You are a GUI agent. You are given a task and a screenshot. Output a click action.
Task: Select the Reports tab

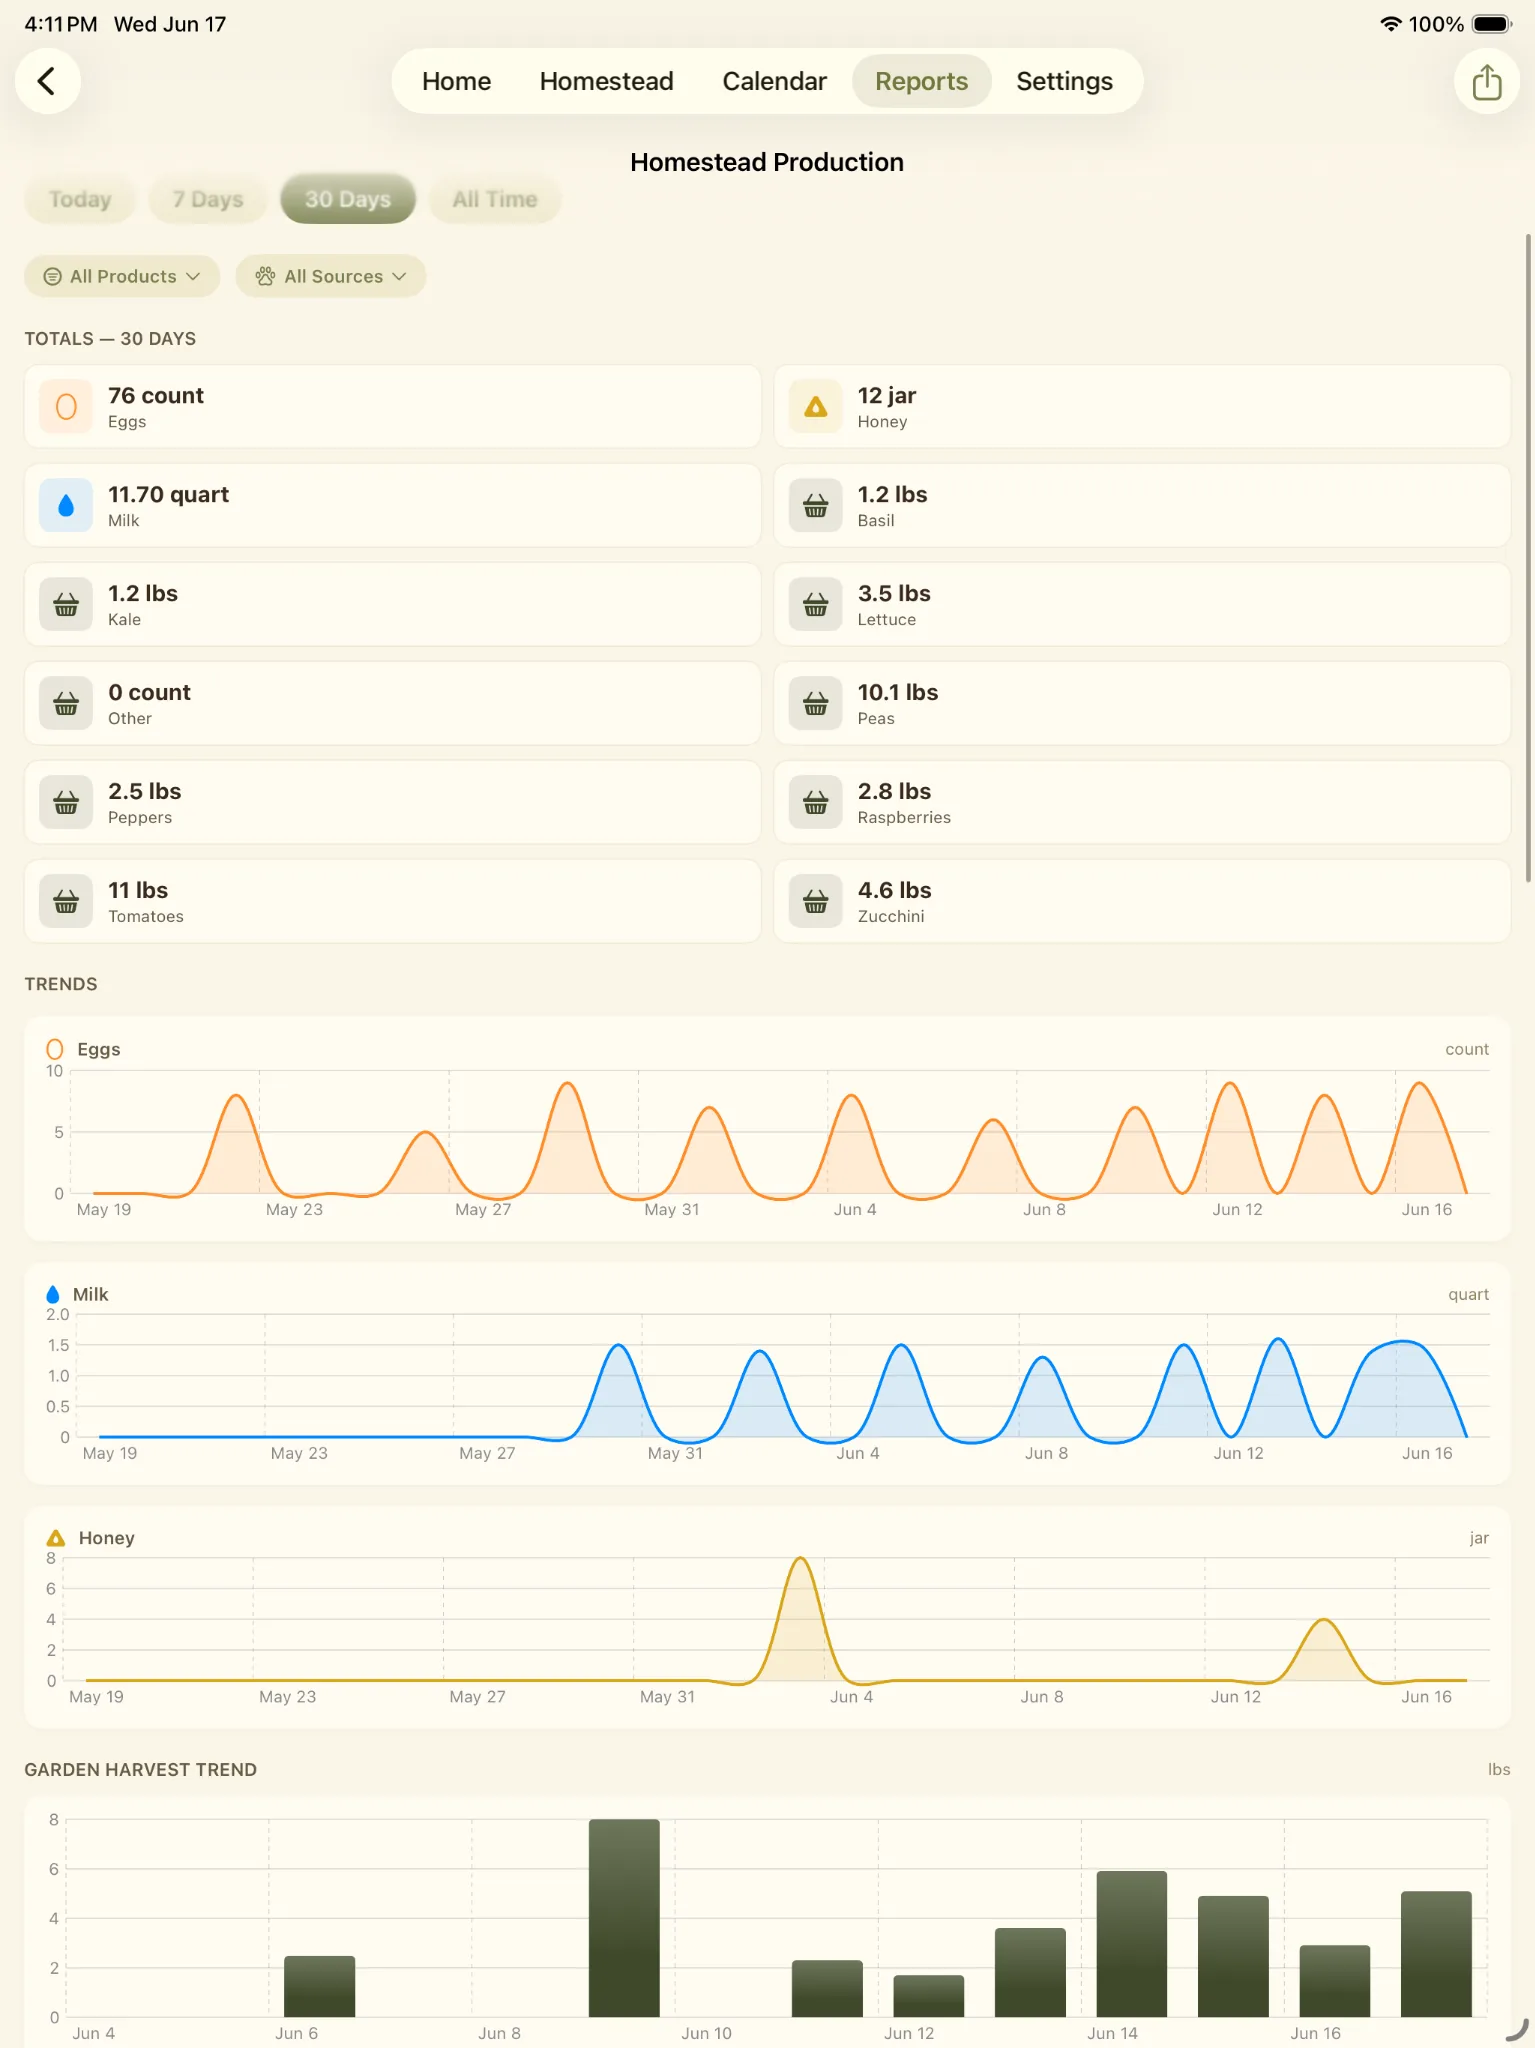click(x=921, y=81)
